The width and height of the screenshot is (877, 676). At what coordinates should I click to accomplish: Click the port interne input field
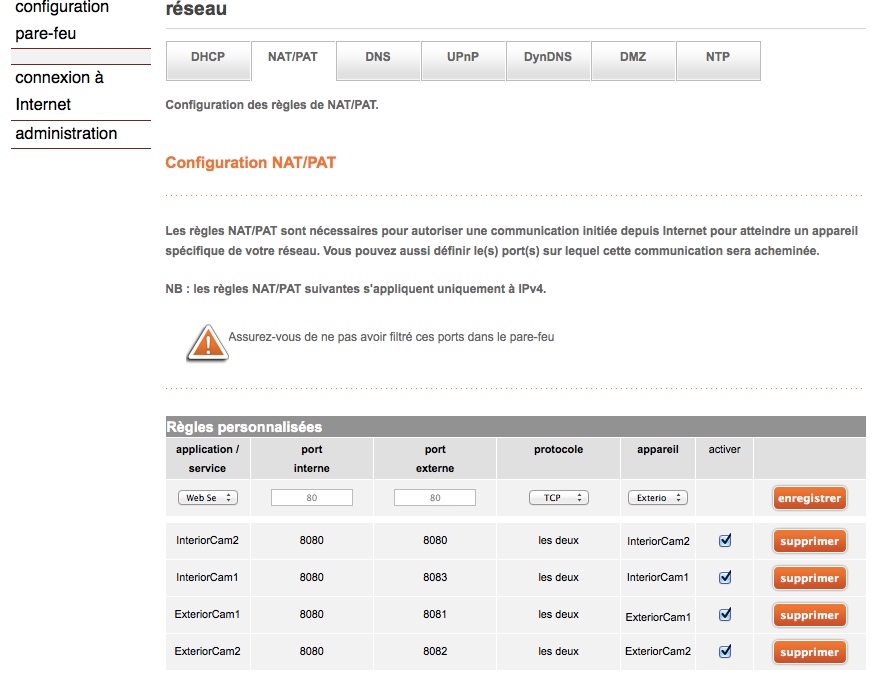(x=311, y=498)
